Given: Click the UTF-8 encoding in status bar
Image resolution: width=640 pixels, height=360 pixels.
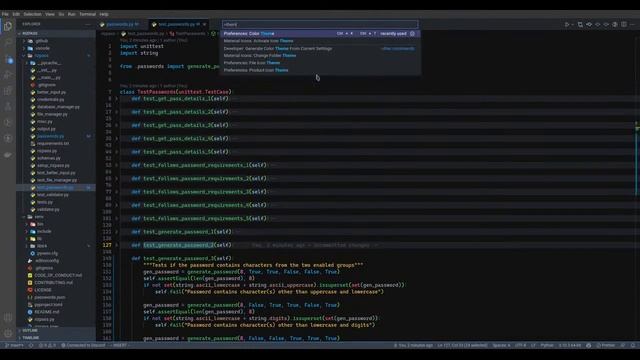Looking at the screenshot, I should pos(520,345).
